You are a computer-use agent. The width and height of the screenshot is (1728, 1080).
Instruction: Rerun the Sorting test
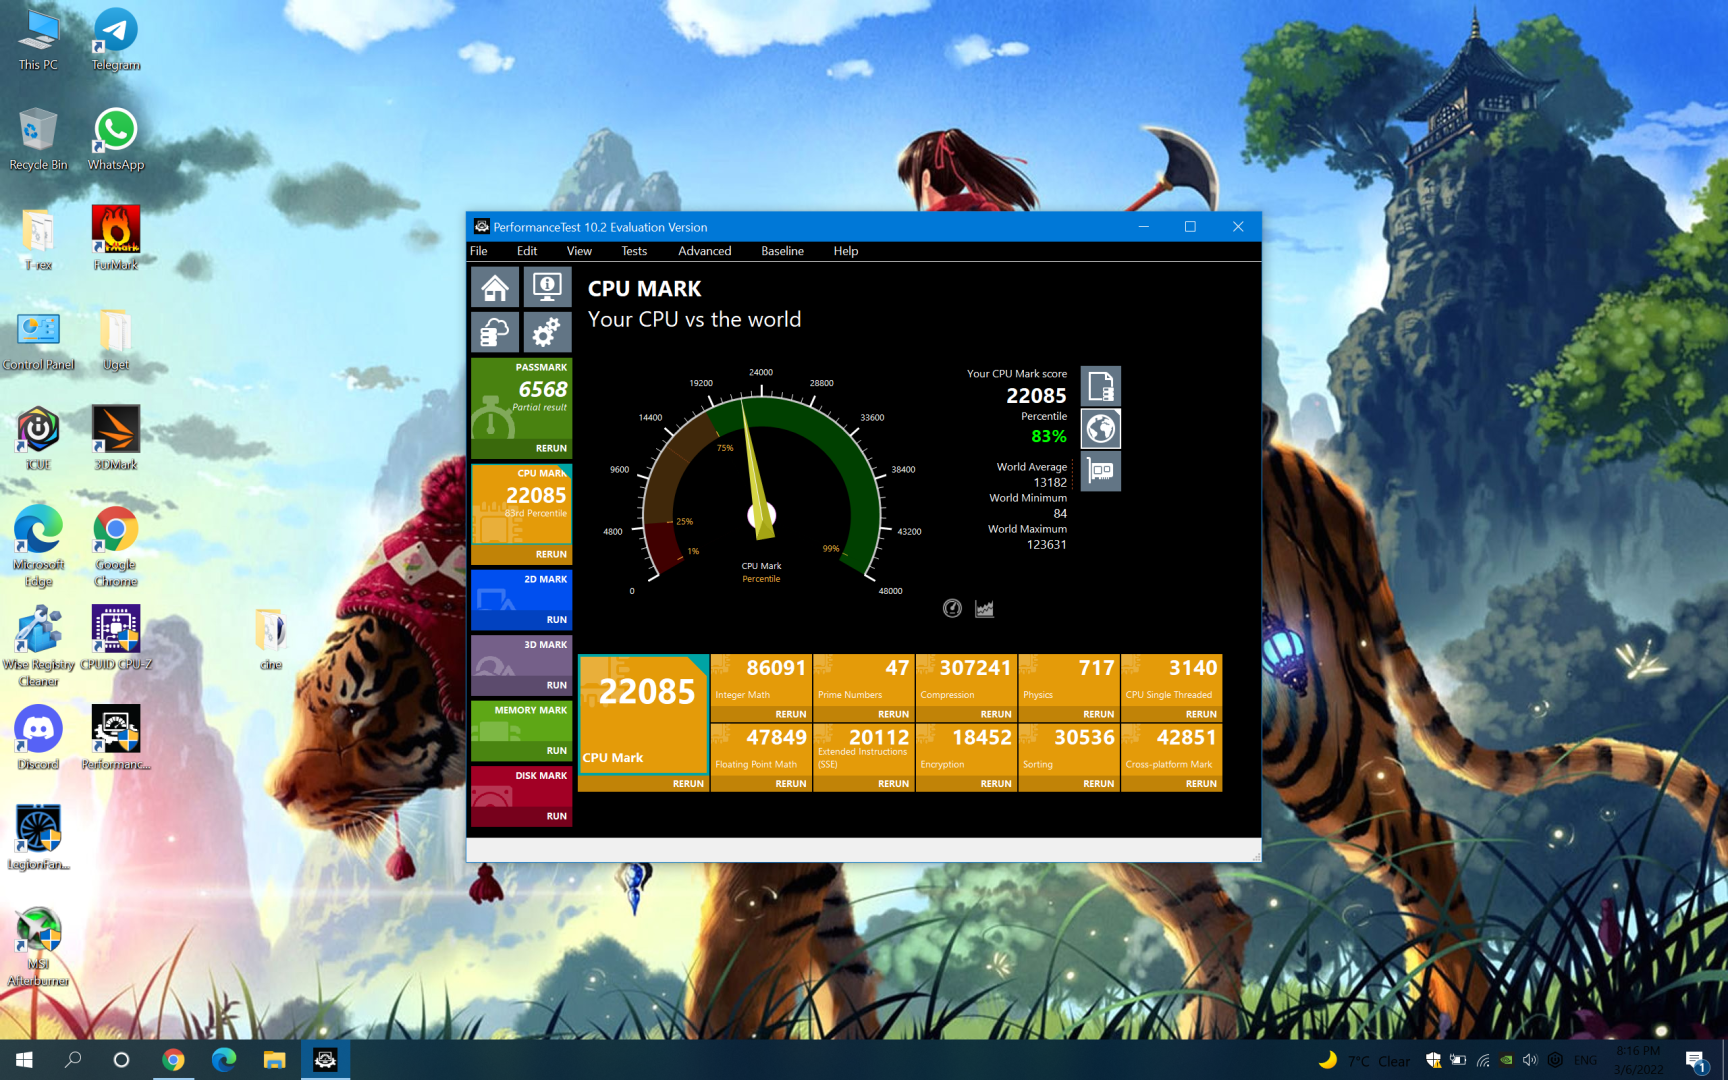pos(1098,784)
